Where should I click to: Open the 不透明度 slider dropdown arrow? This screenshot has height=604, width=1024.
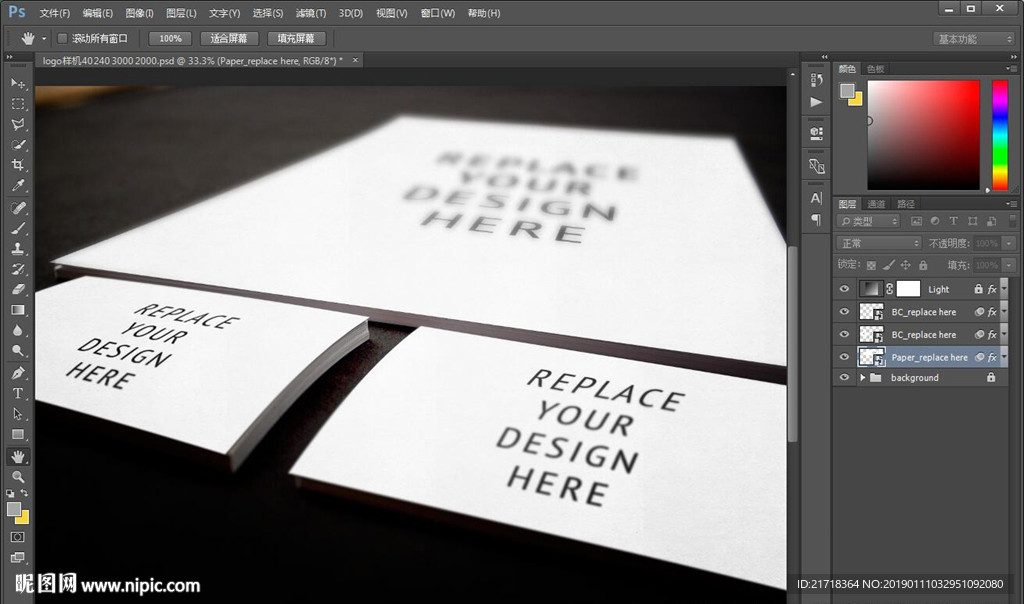(x=1009, y=243)
